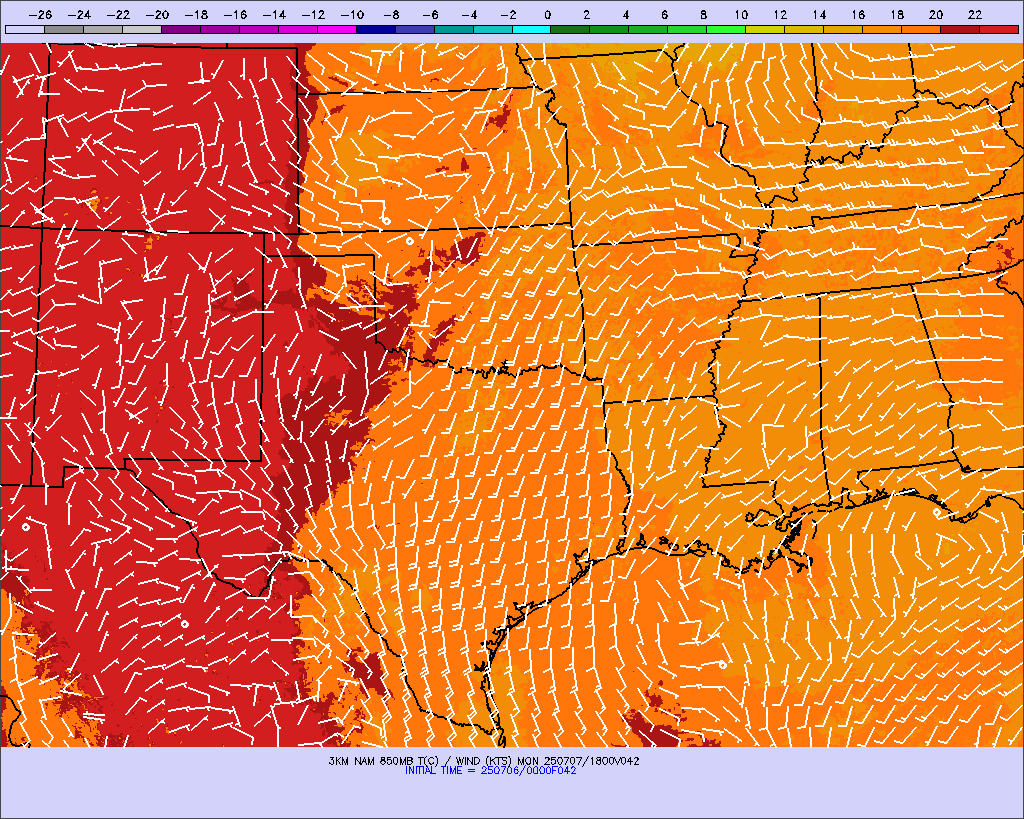Pick the deep orange swatch between 18 and 20

(x=921, y=29)
